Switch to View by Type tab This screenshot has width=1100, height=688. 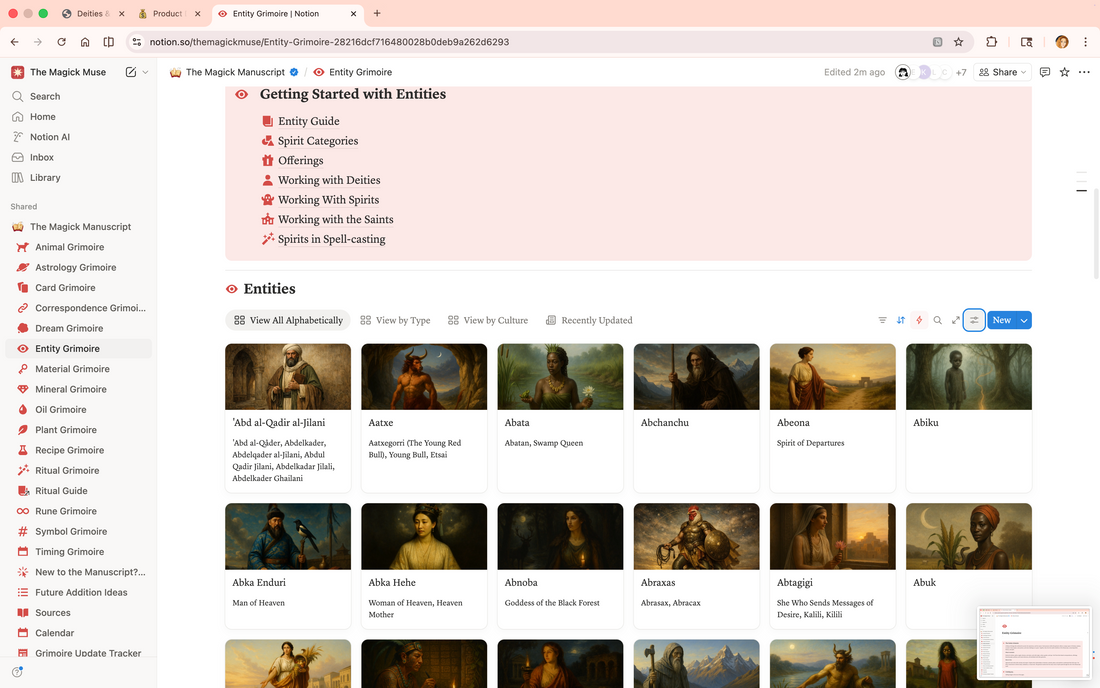395,321
